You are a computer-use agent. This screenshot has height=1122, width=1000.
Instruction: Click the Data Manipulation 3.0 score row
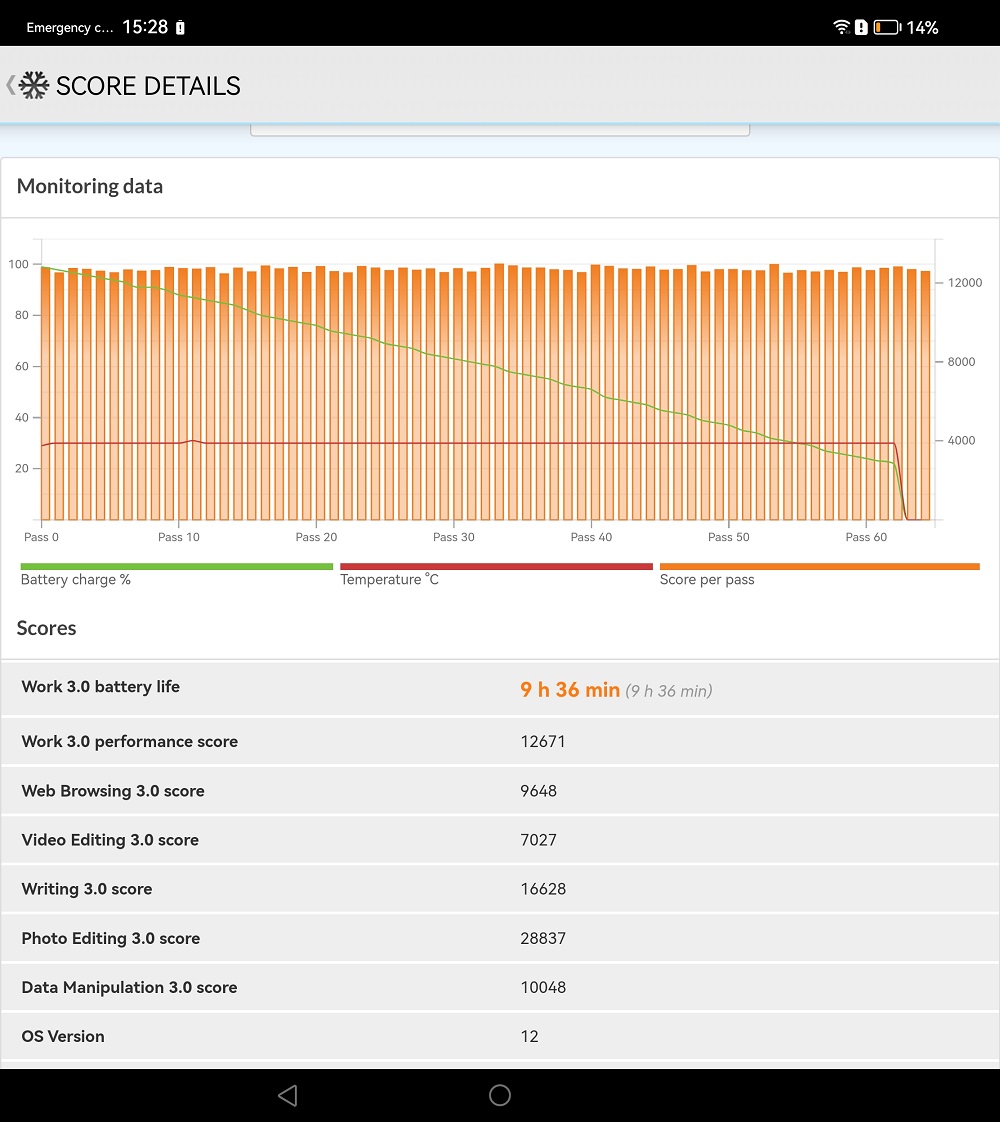coord(500,987)
